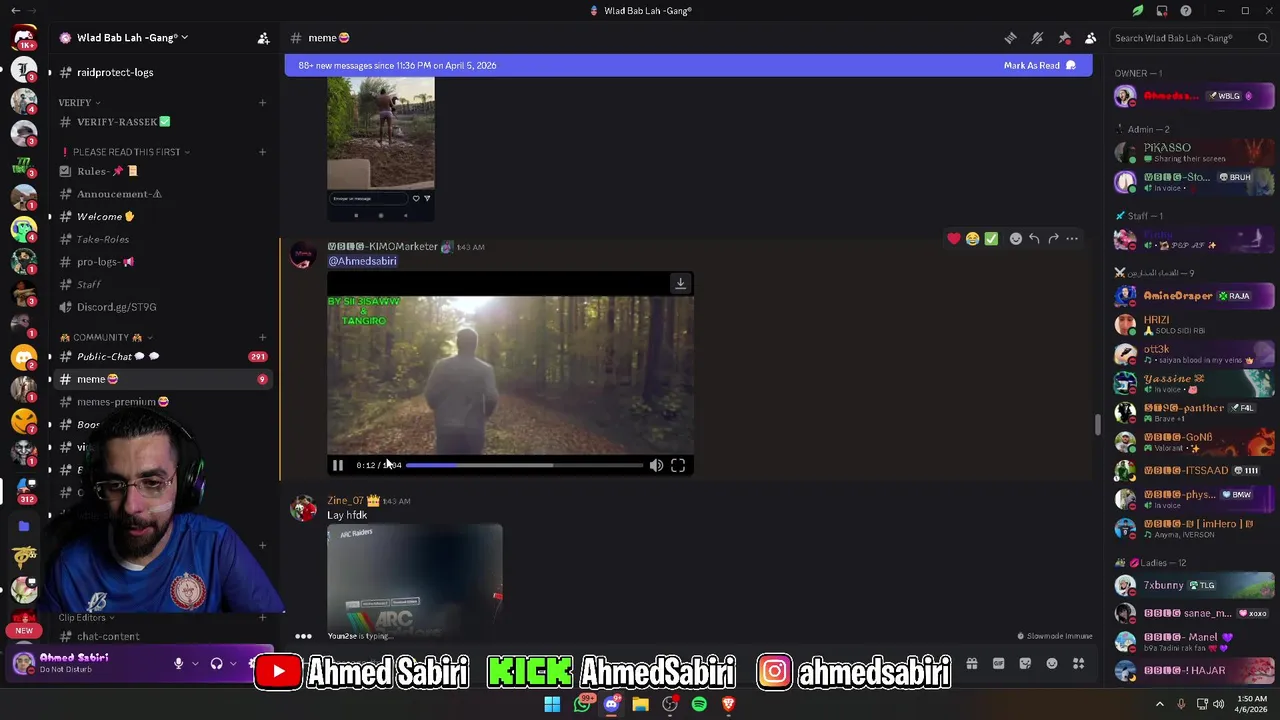
Task: Open Spotify from the taskbar
Action: 699,704
